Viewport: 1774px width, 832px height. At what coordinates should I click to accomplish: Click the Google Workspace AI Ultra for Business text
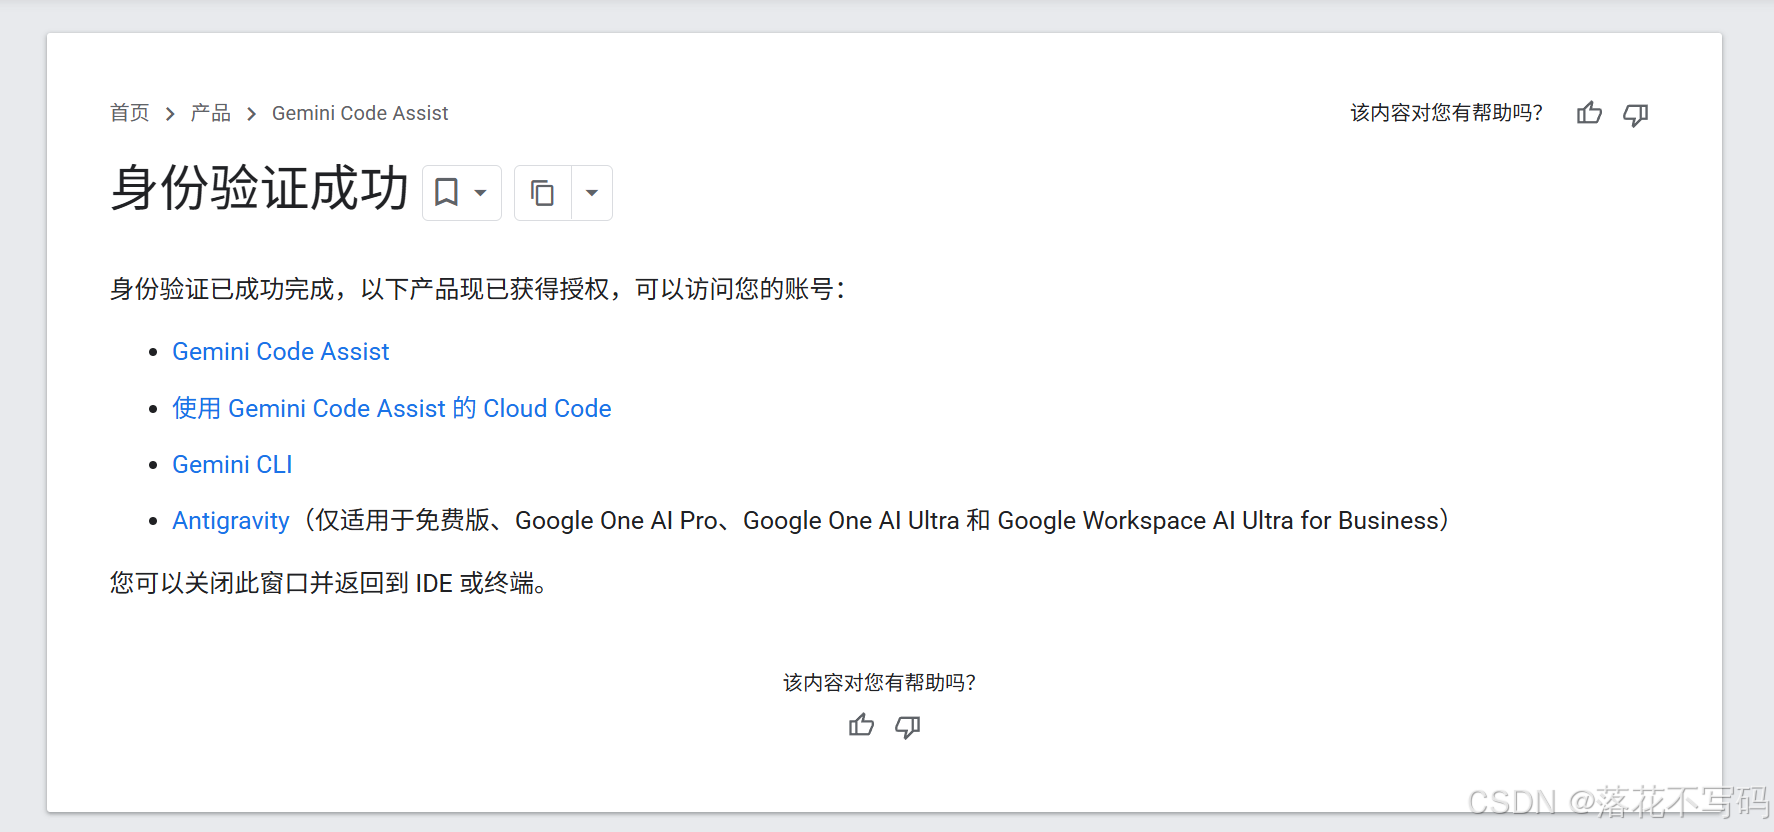[x=1218, y=521]
